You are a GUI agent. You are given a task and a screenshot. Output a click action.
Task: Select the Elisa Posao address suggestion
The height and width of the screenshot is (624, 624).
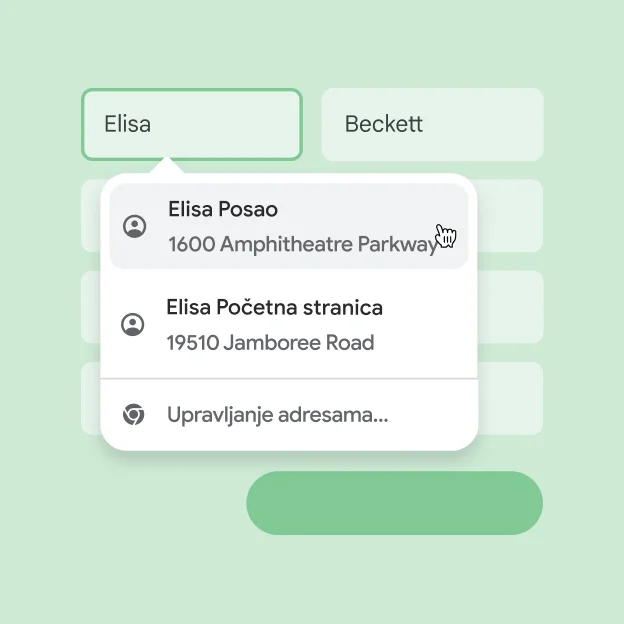[288, 227]
